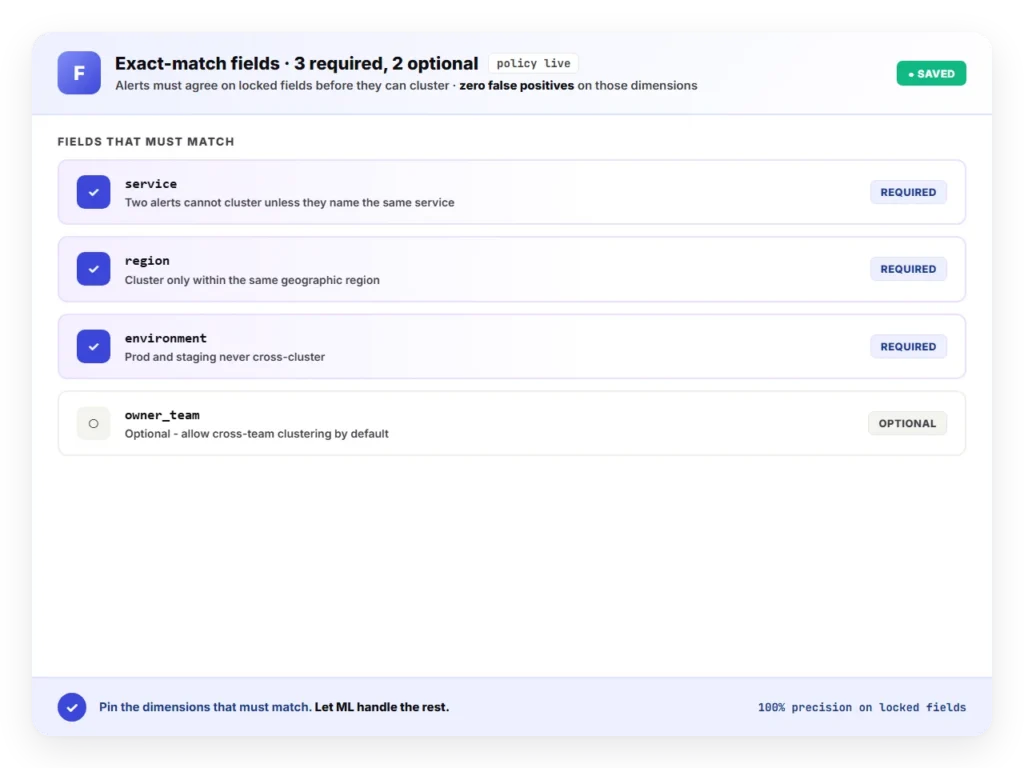The width and height of the screenshot is (1024, 768).
Task: Click REQUIRED badge on environment row
Action: click(x=908, y=346)
